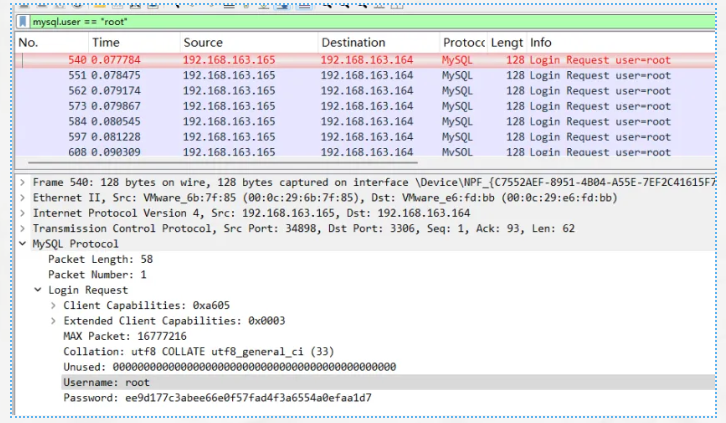Expand the Internet Protocol Version 4 node
The height and width of the screenshot is (423, 726).
tap(23, 213)
